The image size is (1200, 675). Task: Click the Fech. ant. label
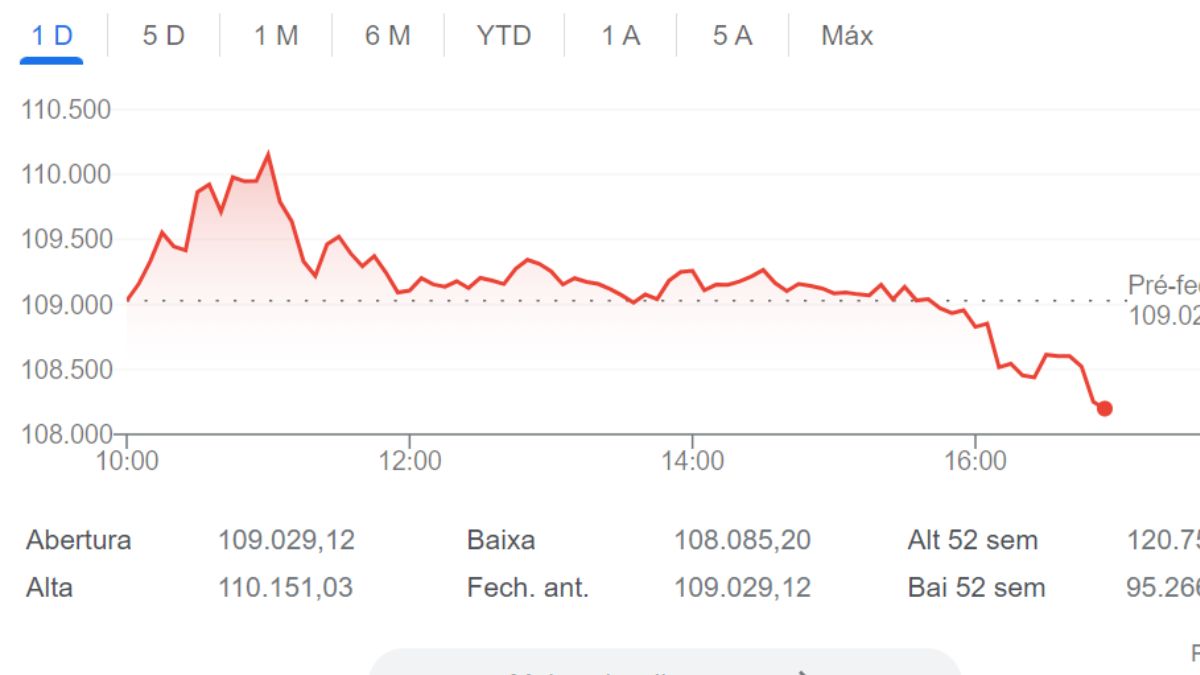[527, 587]
